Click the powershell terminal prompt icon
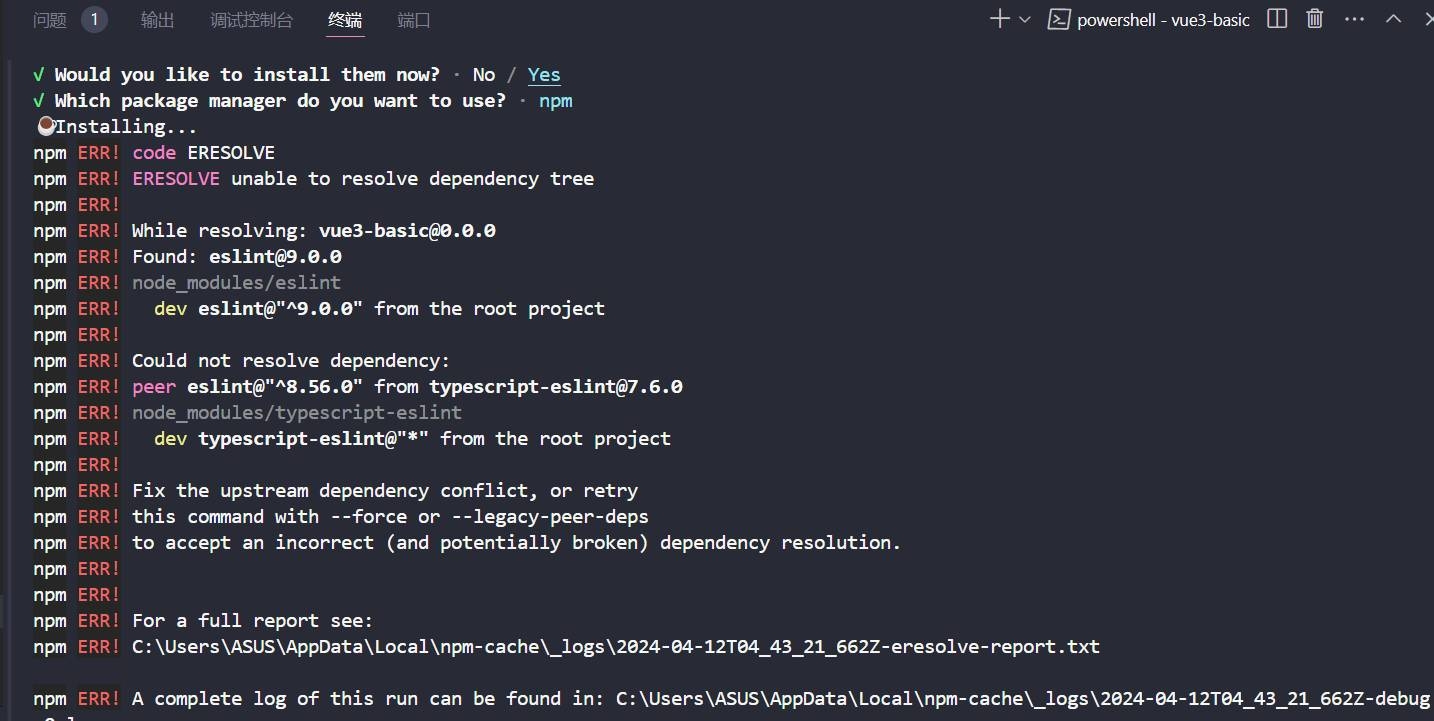The width and height of the screenshot is (1434, 721). [x=1058, y=19]
